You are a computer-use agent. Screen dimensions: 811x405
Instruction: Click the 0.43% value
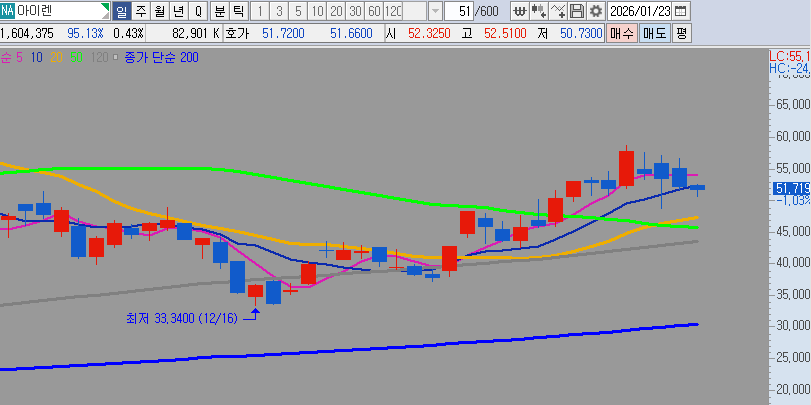pos(128,34)
